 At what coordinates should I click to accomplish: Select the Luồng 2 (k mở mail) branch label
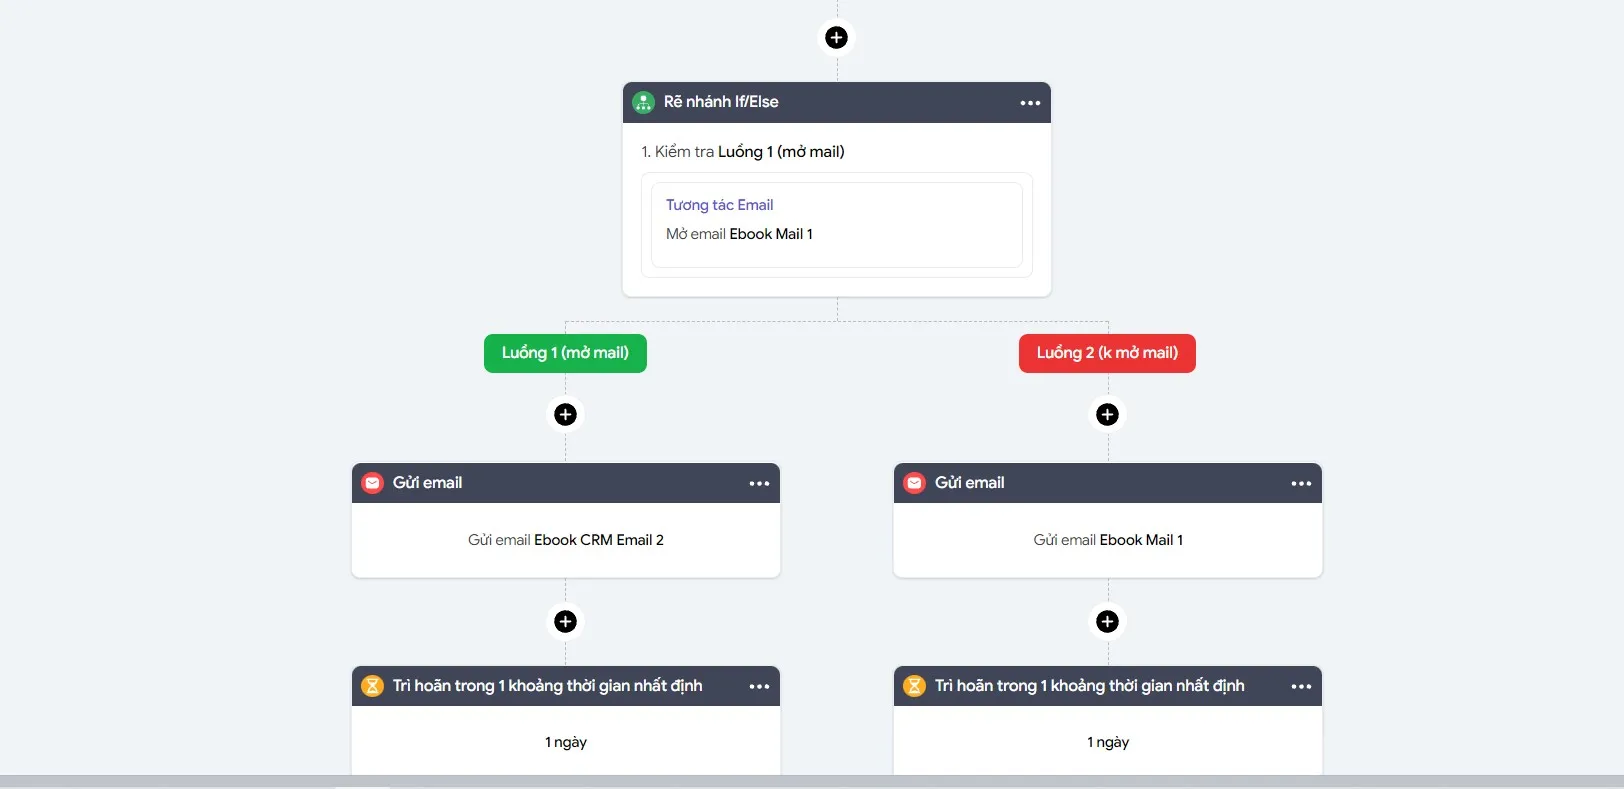coord(1107,353)
